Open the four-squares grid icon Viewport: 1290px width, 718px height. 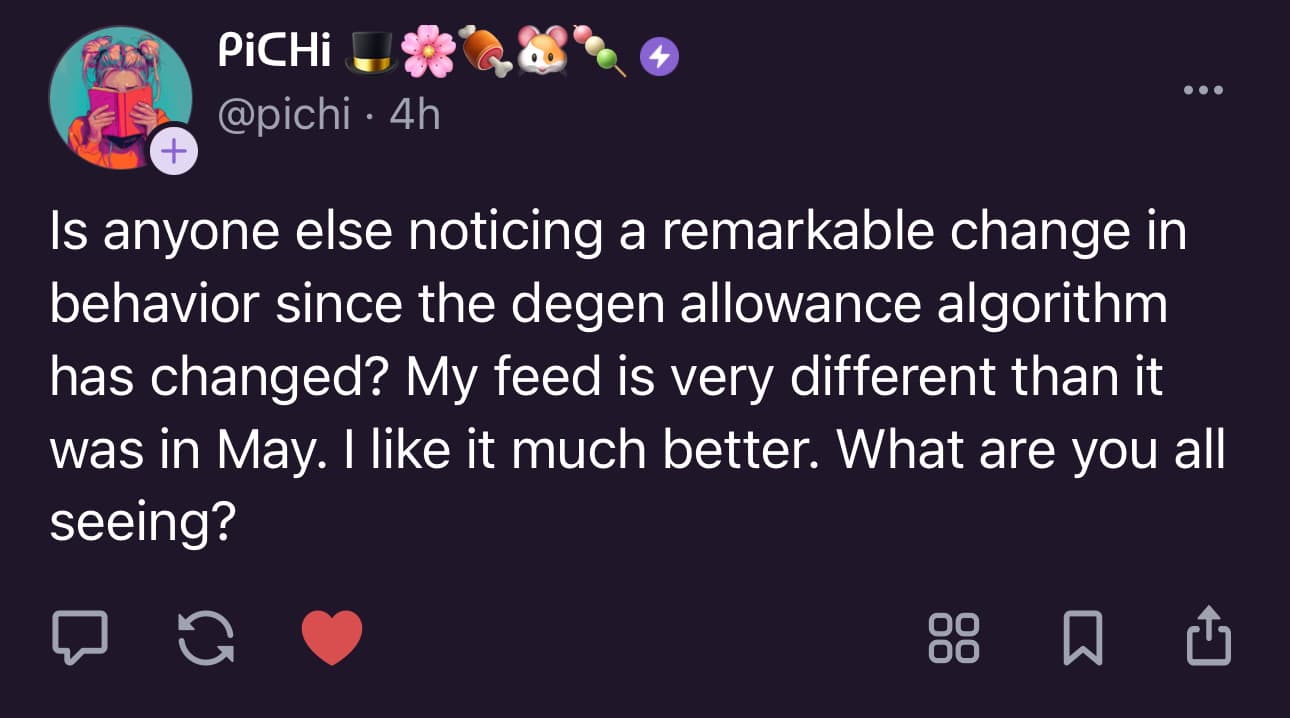[x=954, y=638]
